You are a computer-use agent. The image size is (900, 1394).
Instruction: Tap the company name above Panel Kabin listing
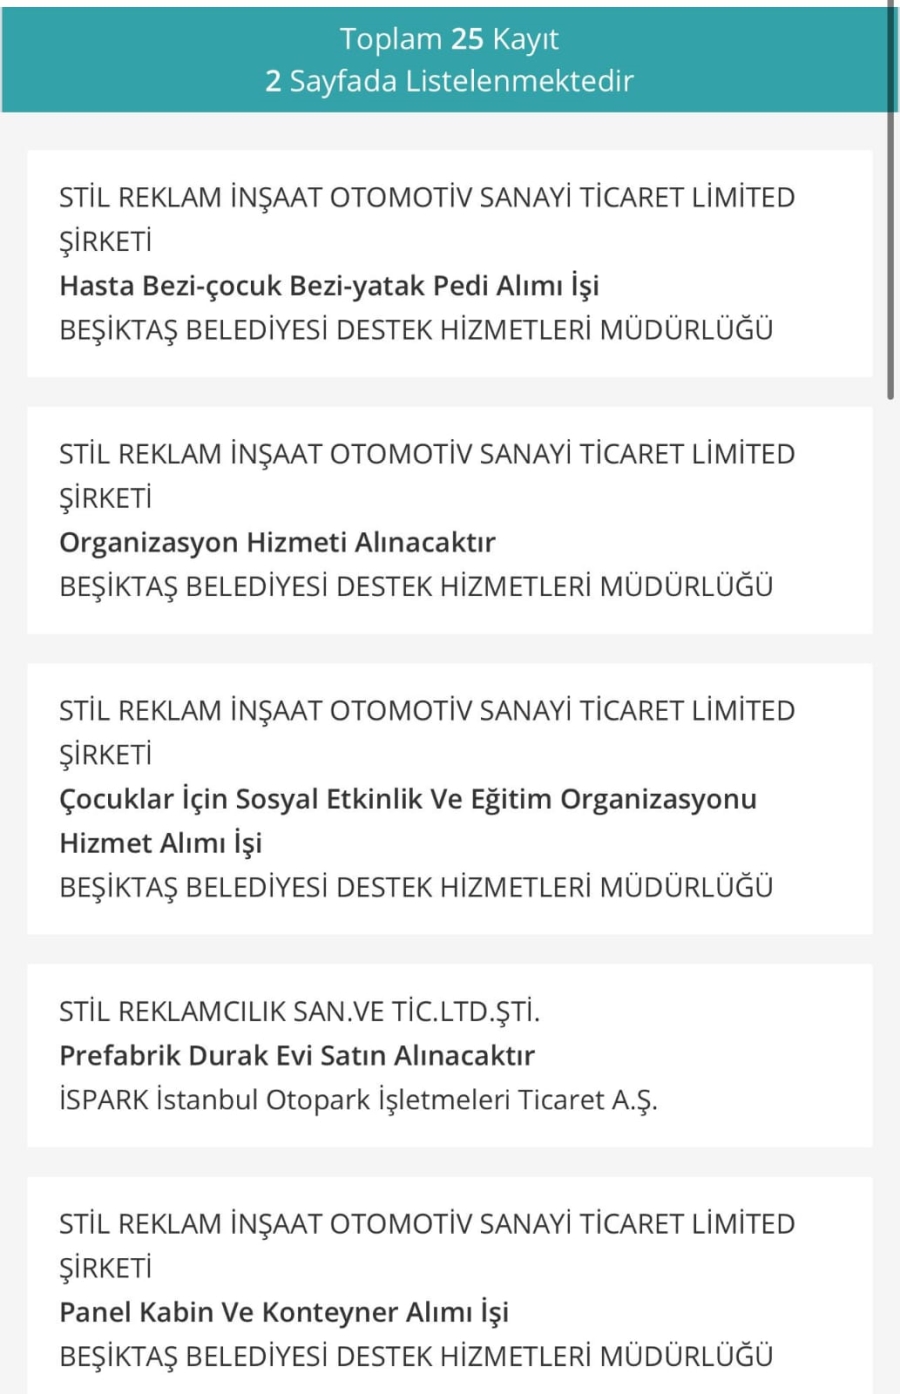[427, 1246]
